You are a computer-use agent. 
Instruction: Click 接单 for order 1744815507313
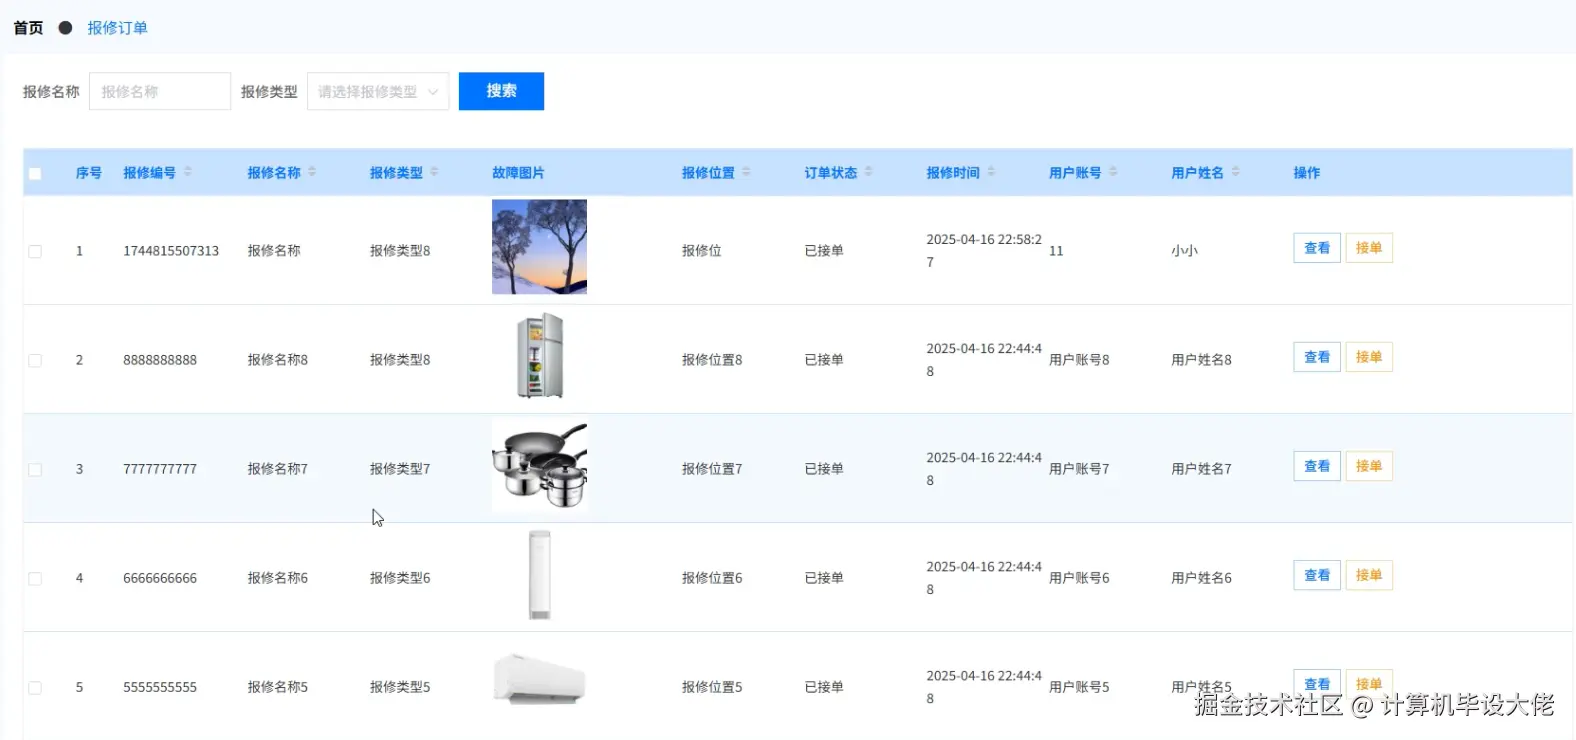pos(1369,248)
